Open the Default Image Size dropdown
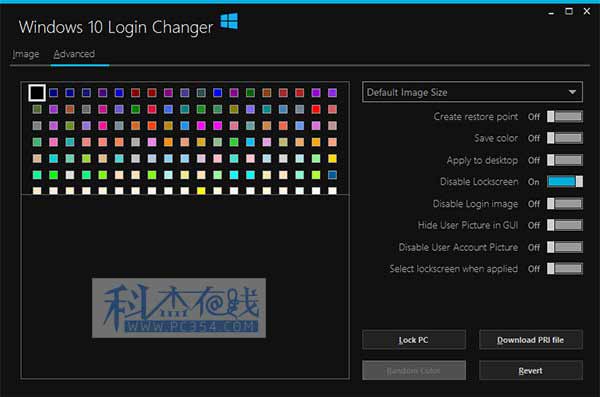Viewport: 600px width, 397px height. (x=472, y=92)
